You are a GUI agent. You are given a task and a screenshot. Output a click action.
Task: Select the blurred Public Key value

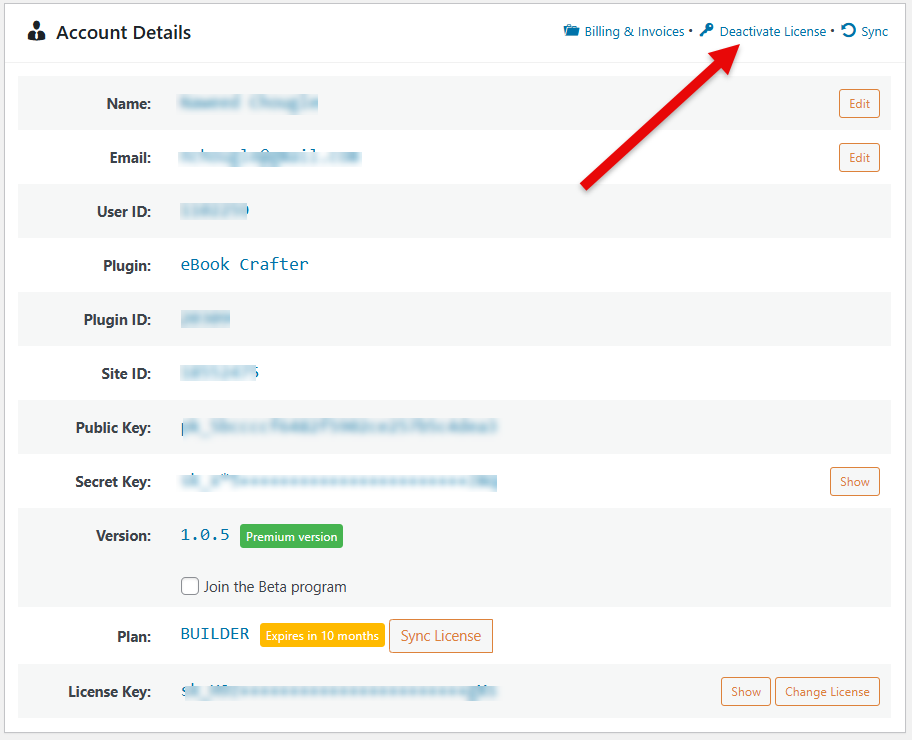pyautogui.click(x=340, y=427)
